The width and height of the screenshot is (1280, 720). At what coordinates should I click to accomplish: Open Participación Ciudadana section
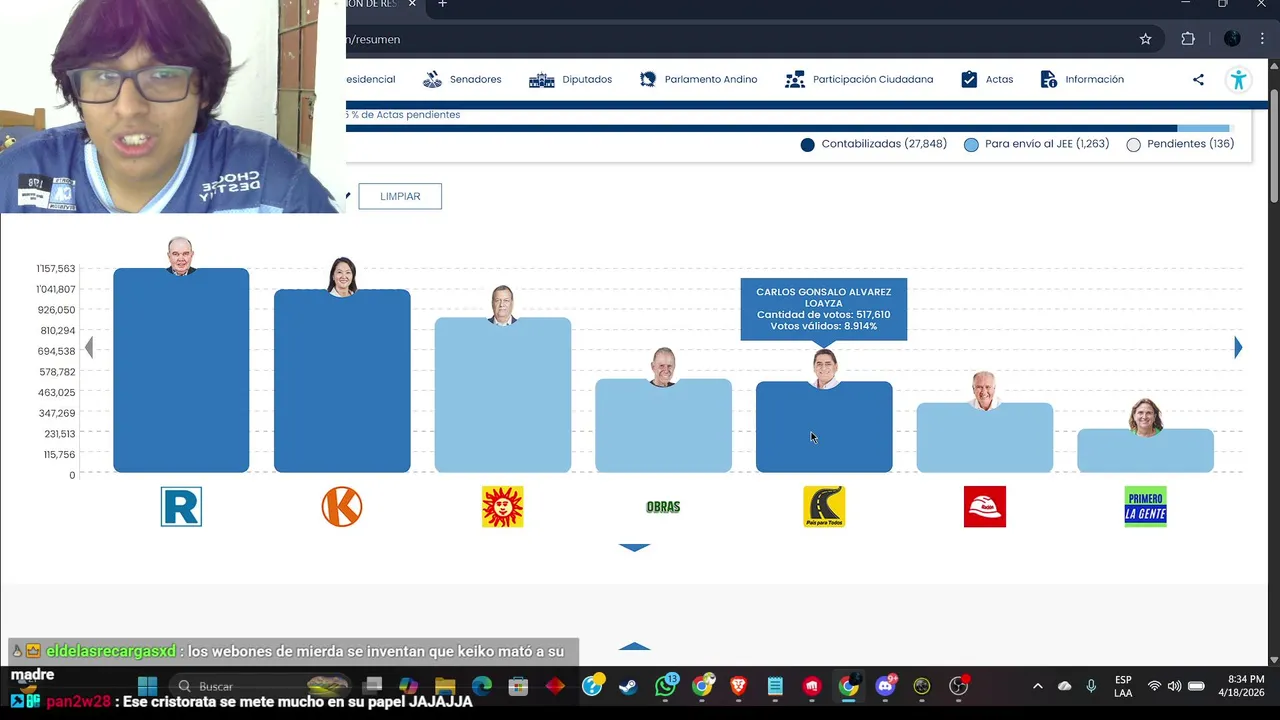click(859, 79)
